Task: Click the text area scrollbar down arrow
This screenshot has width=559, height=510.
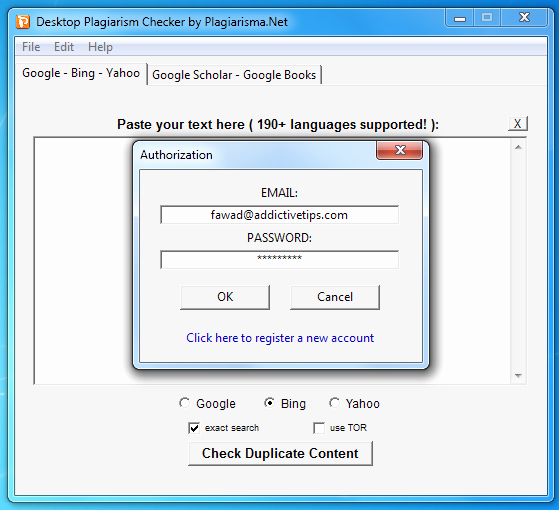Action: (x=518, y=376)
